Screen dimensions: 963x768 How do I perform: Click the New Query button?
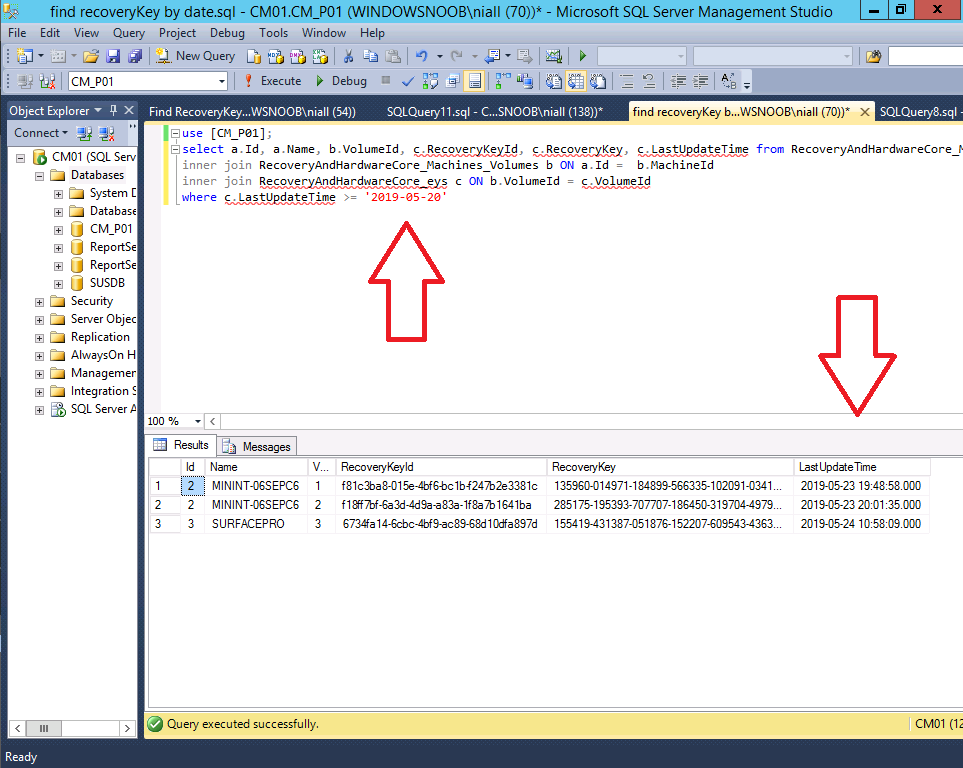pyautogui.click(x=195, y=57)
